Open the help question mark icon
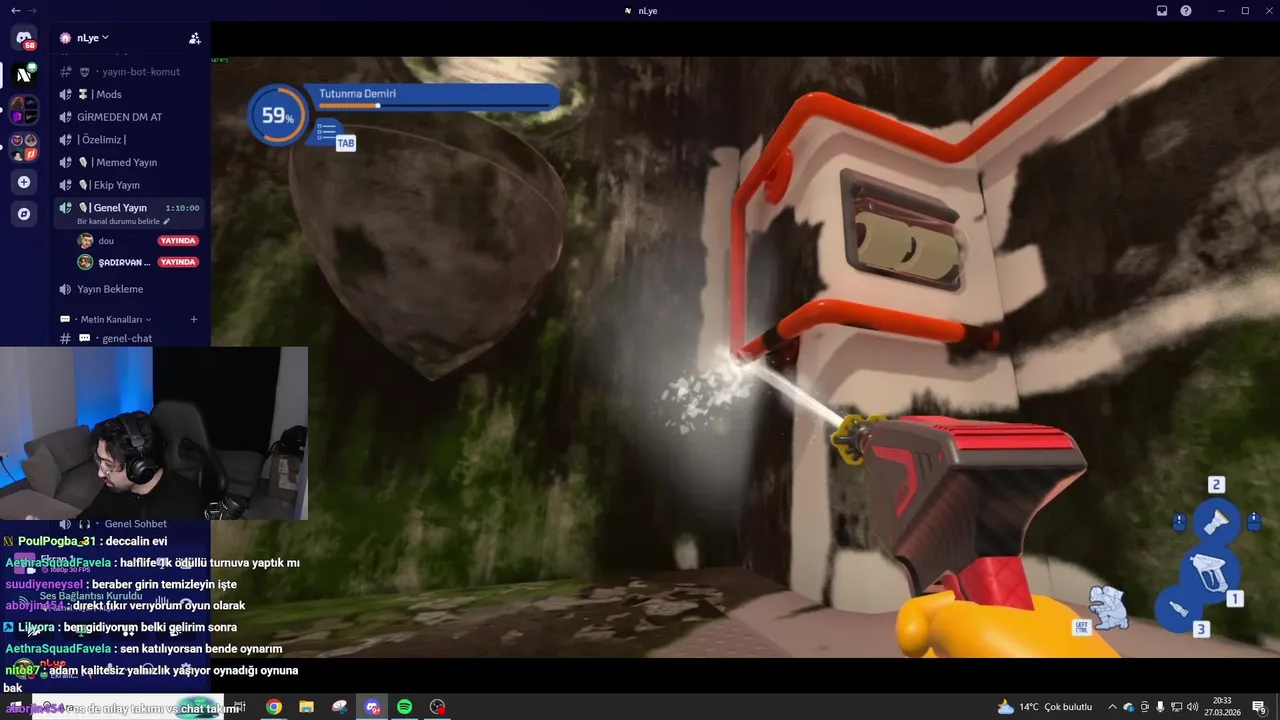The width and height of the screenshot is (1280, 720). click(x=1186, y=10)
